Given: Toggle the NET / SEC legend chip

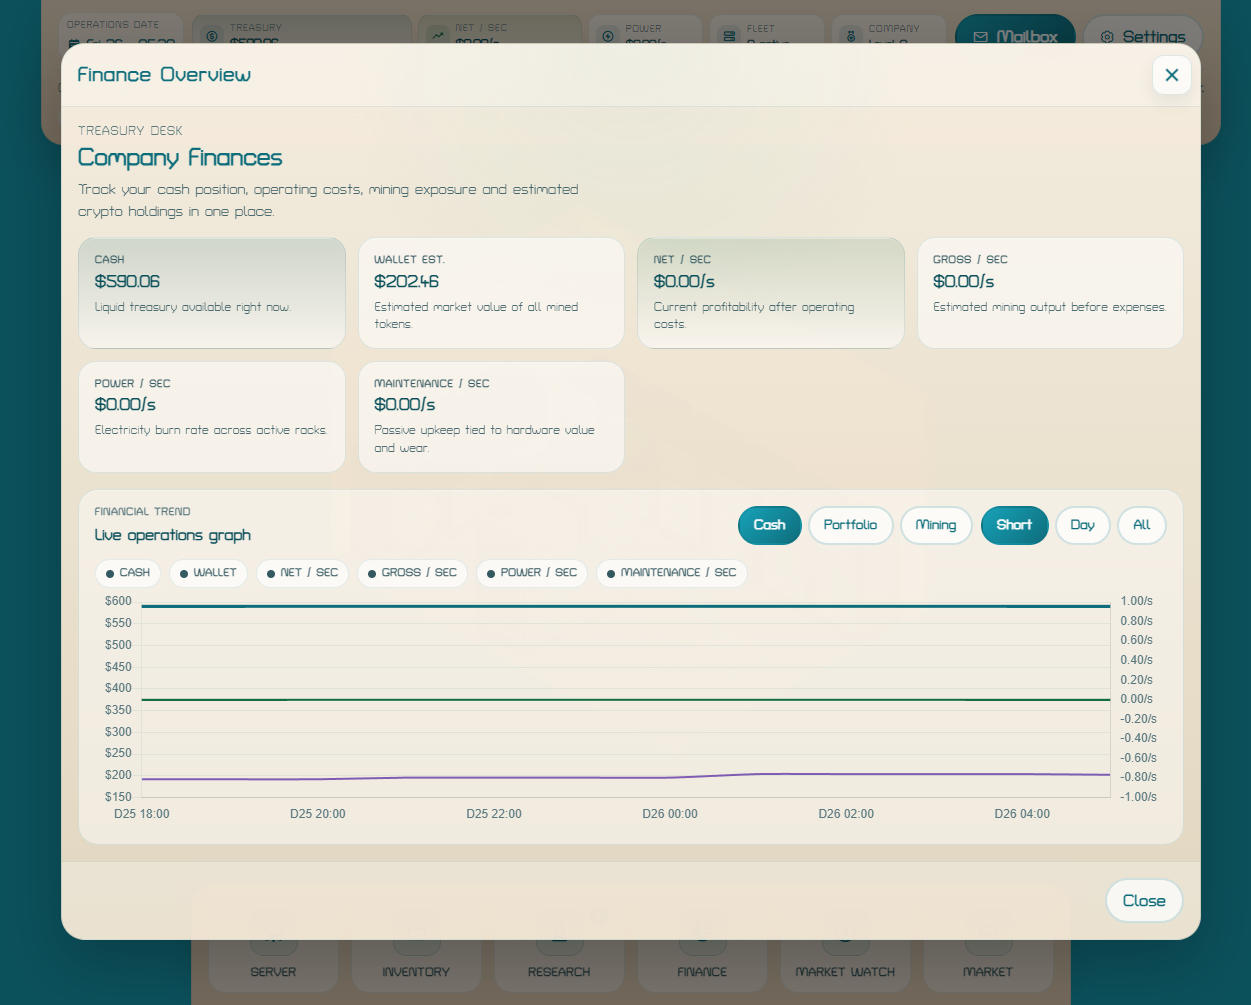Looking at the screenshot, I should pos(302,573).
